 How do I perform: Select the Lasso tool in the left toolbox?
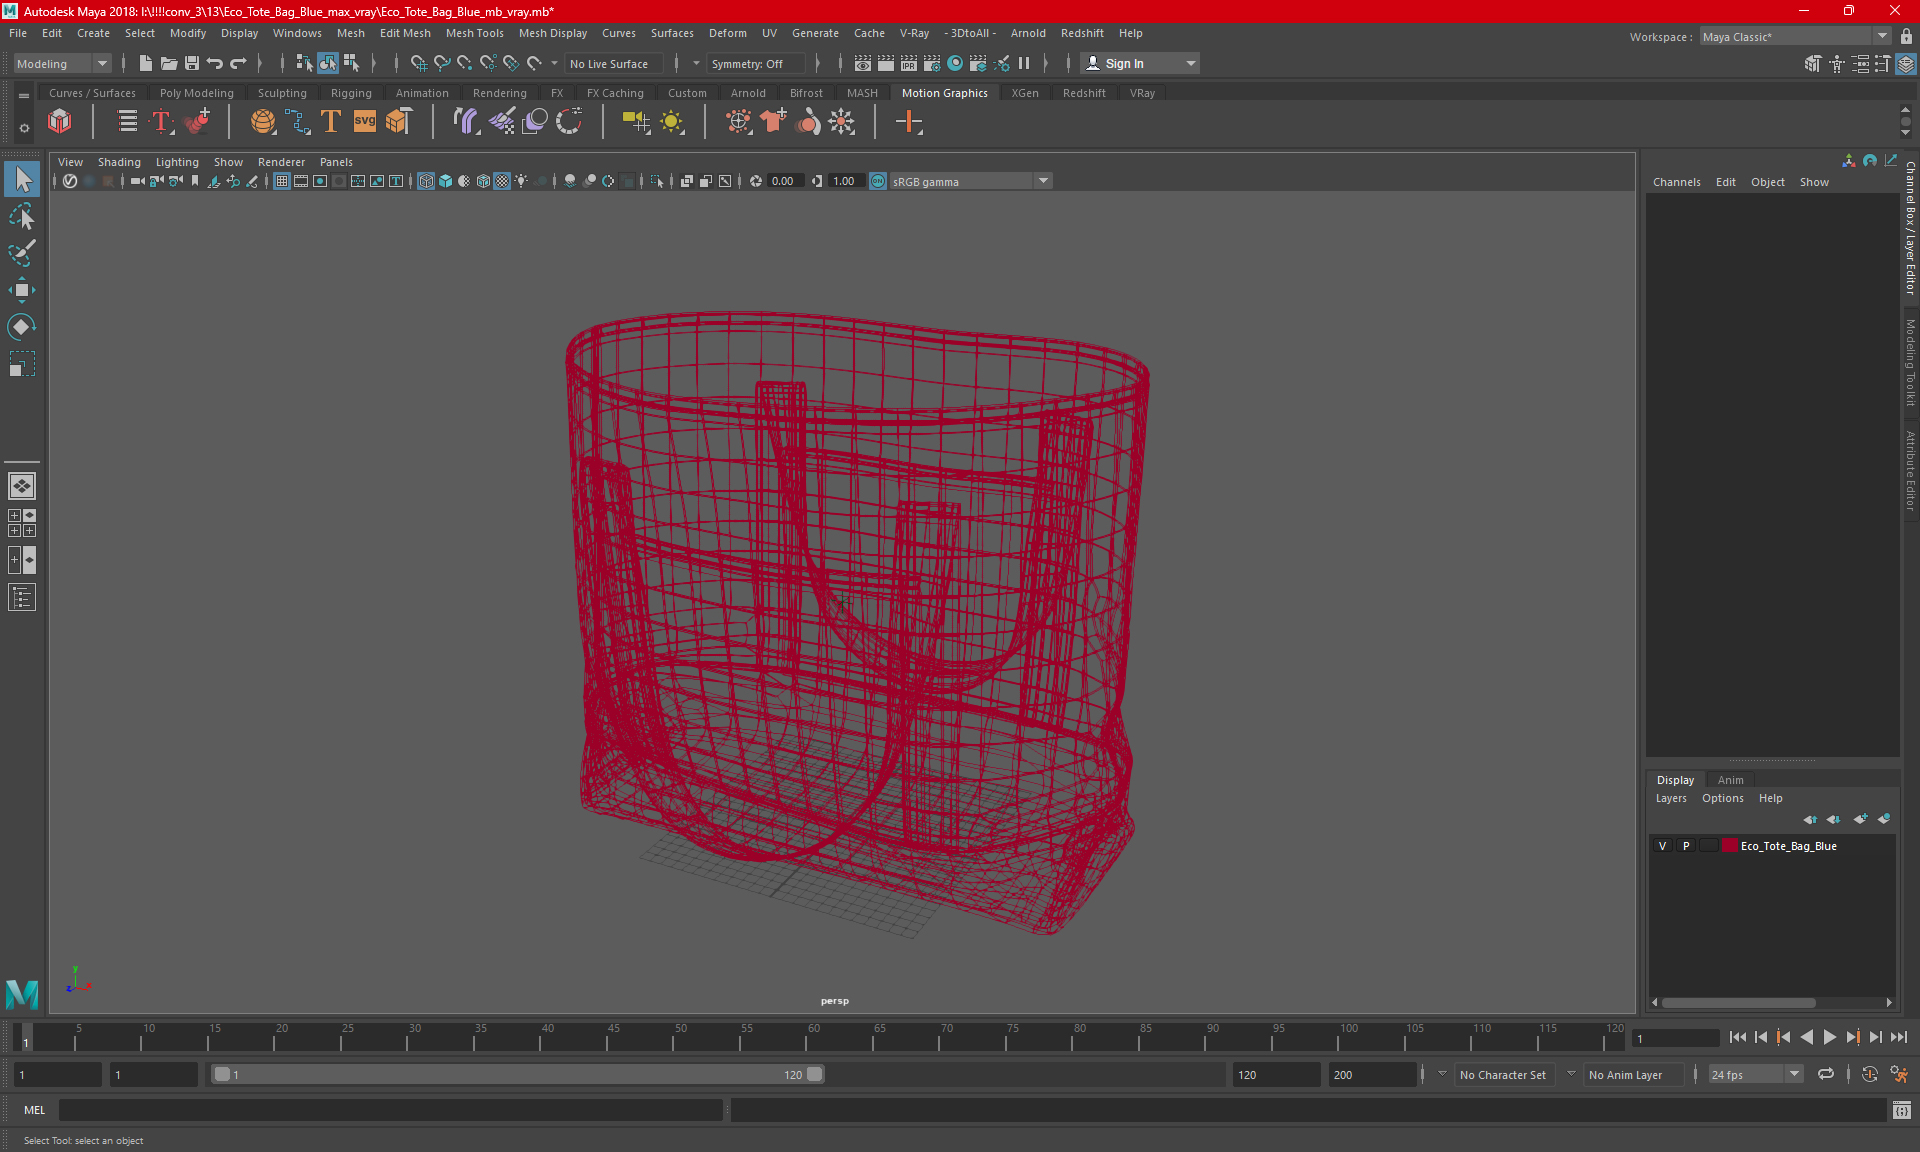click(22, 217)
